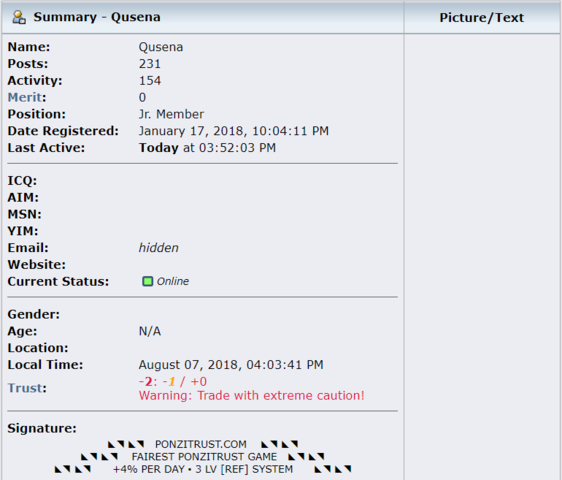This screenshot has width=562, height=480.
Task: Click the post count 231
Action: coord(150,64)
